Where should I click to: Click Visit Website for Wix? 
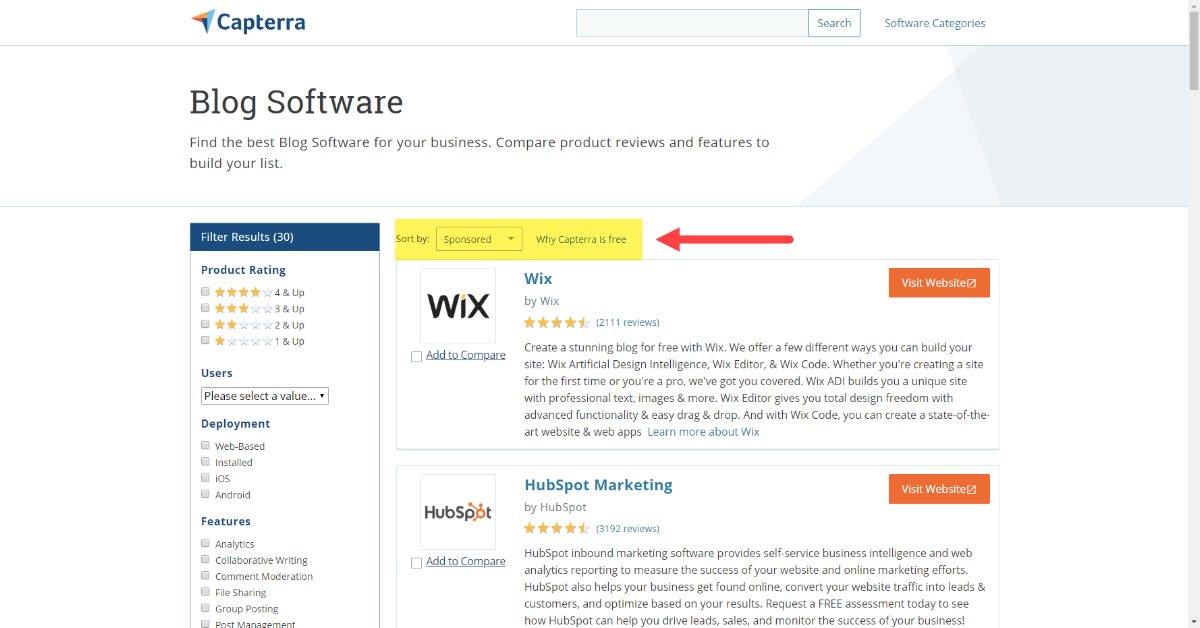coord(939,283)
